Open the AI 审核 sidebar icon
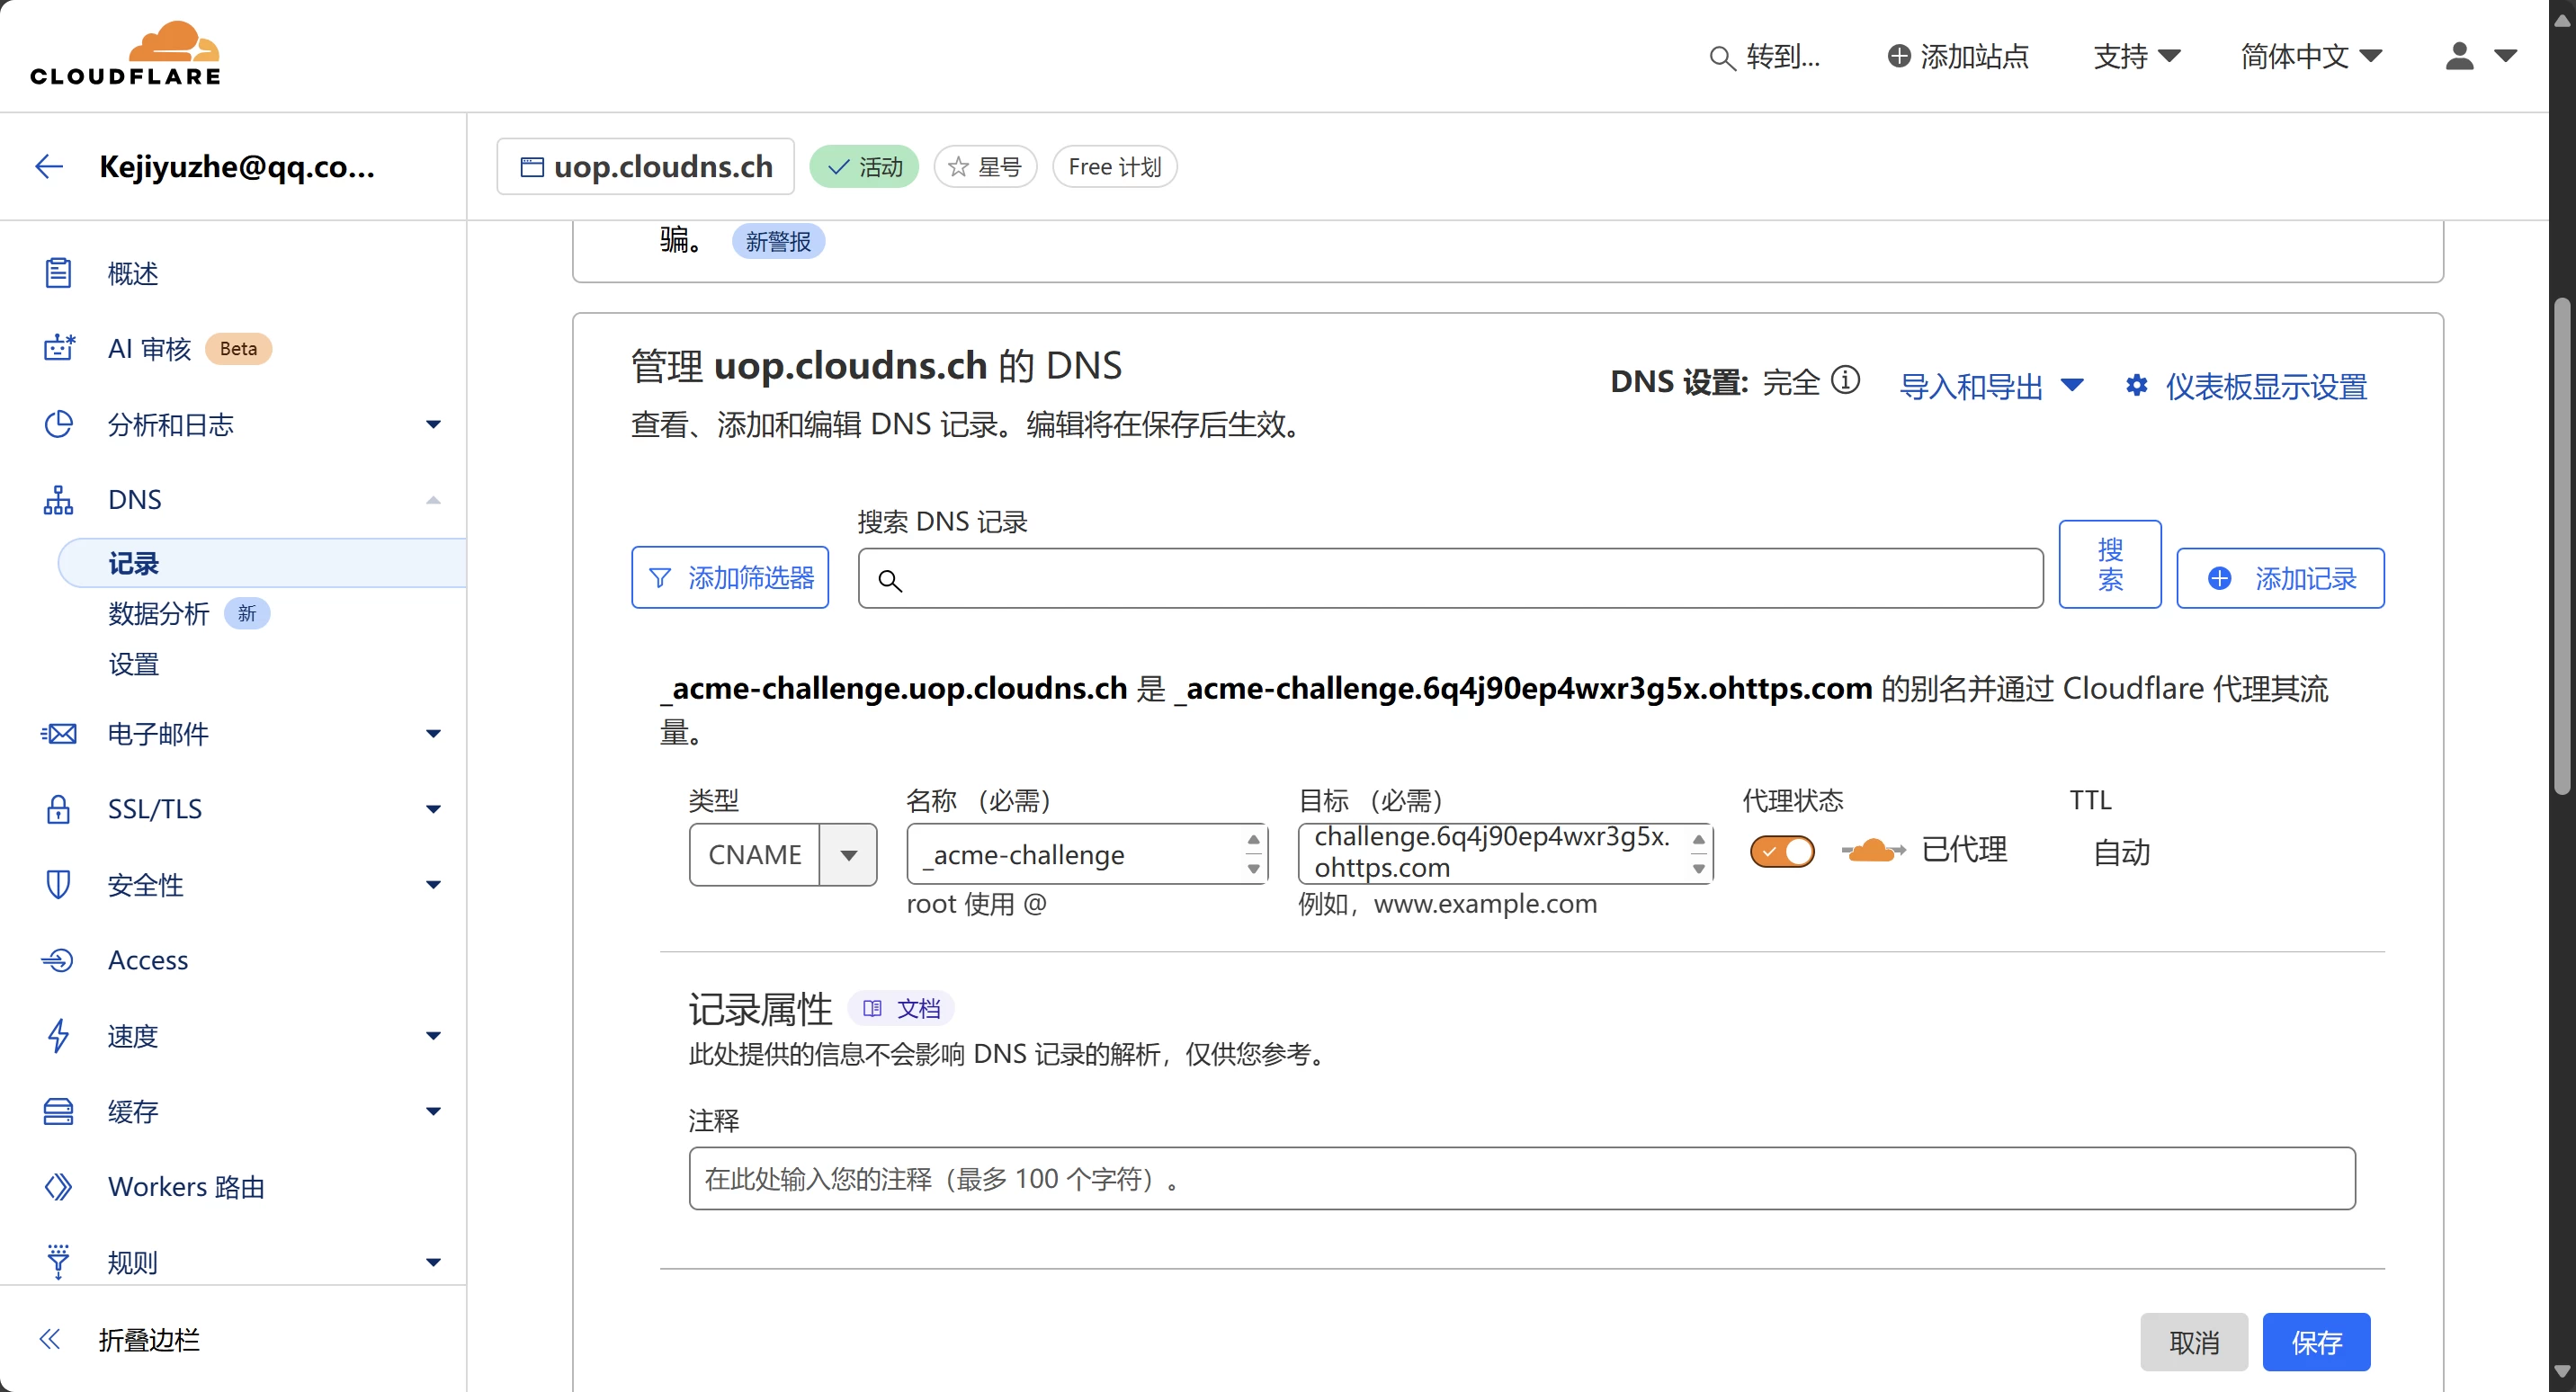The height and width of the screenshot is (1392, 2576). 58,348
